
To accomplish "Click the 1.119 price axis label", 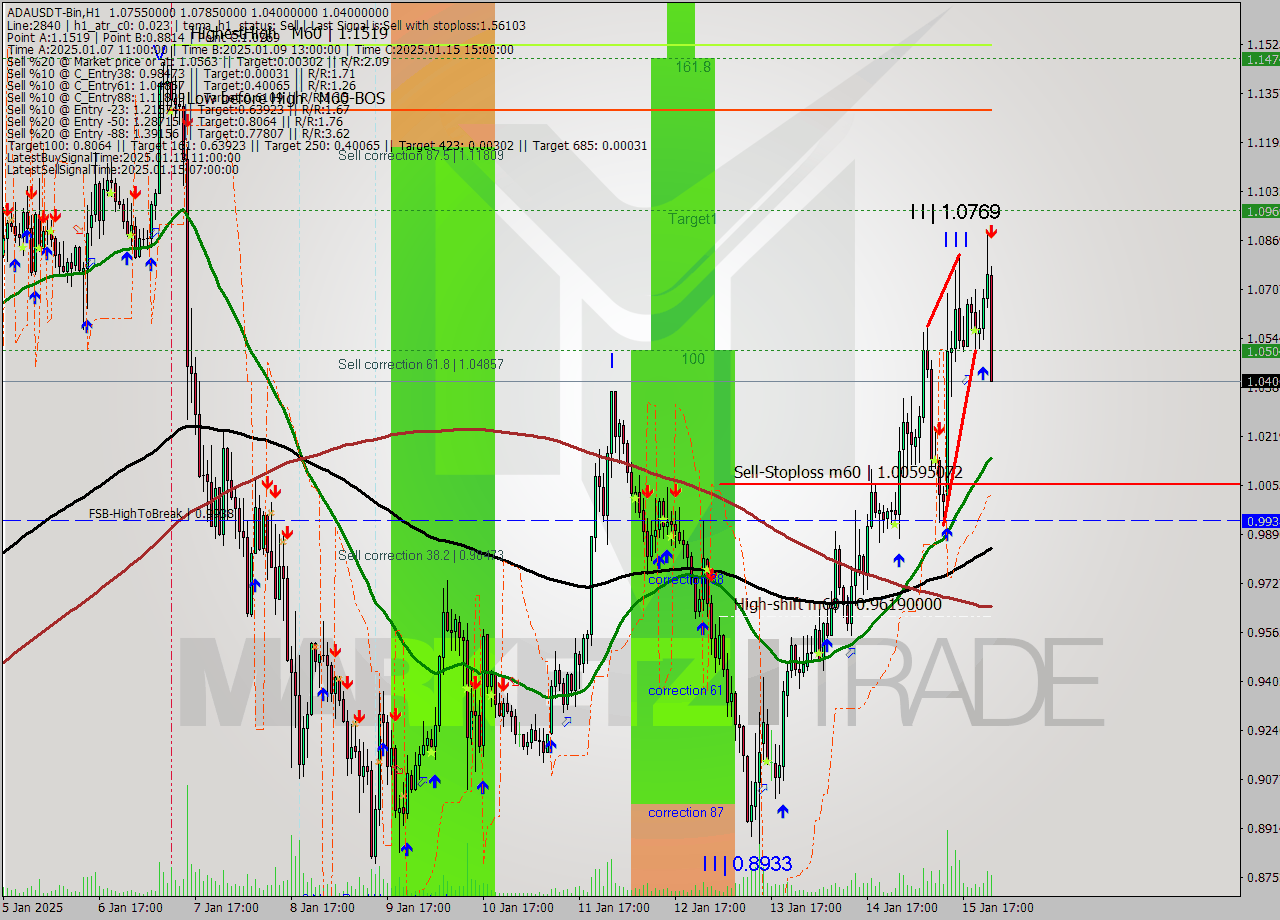I will 1263,143.
